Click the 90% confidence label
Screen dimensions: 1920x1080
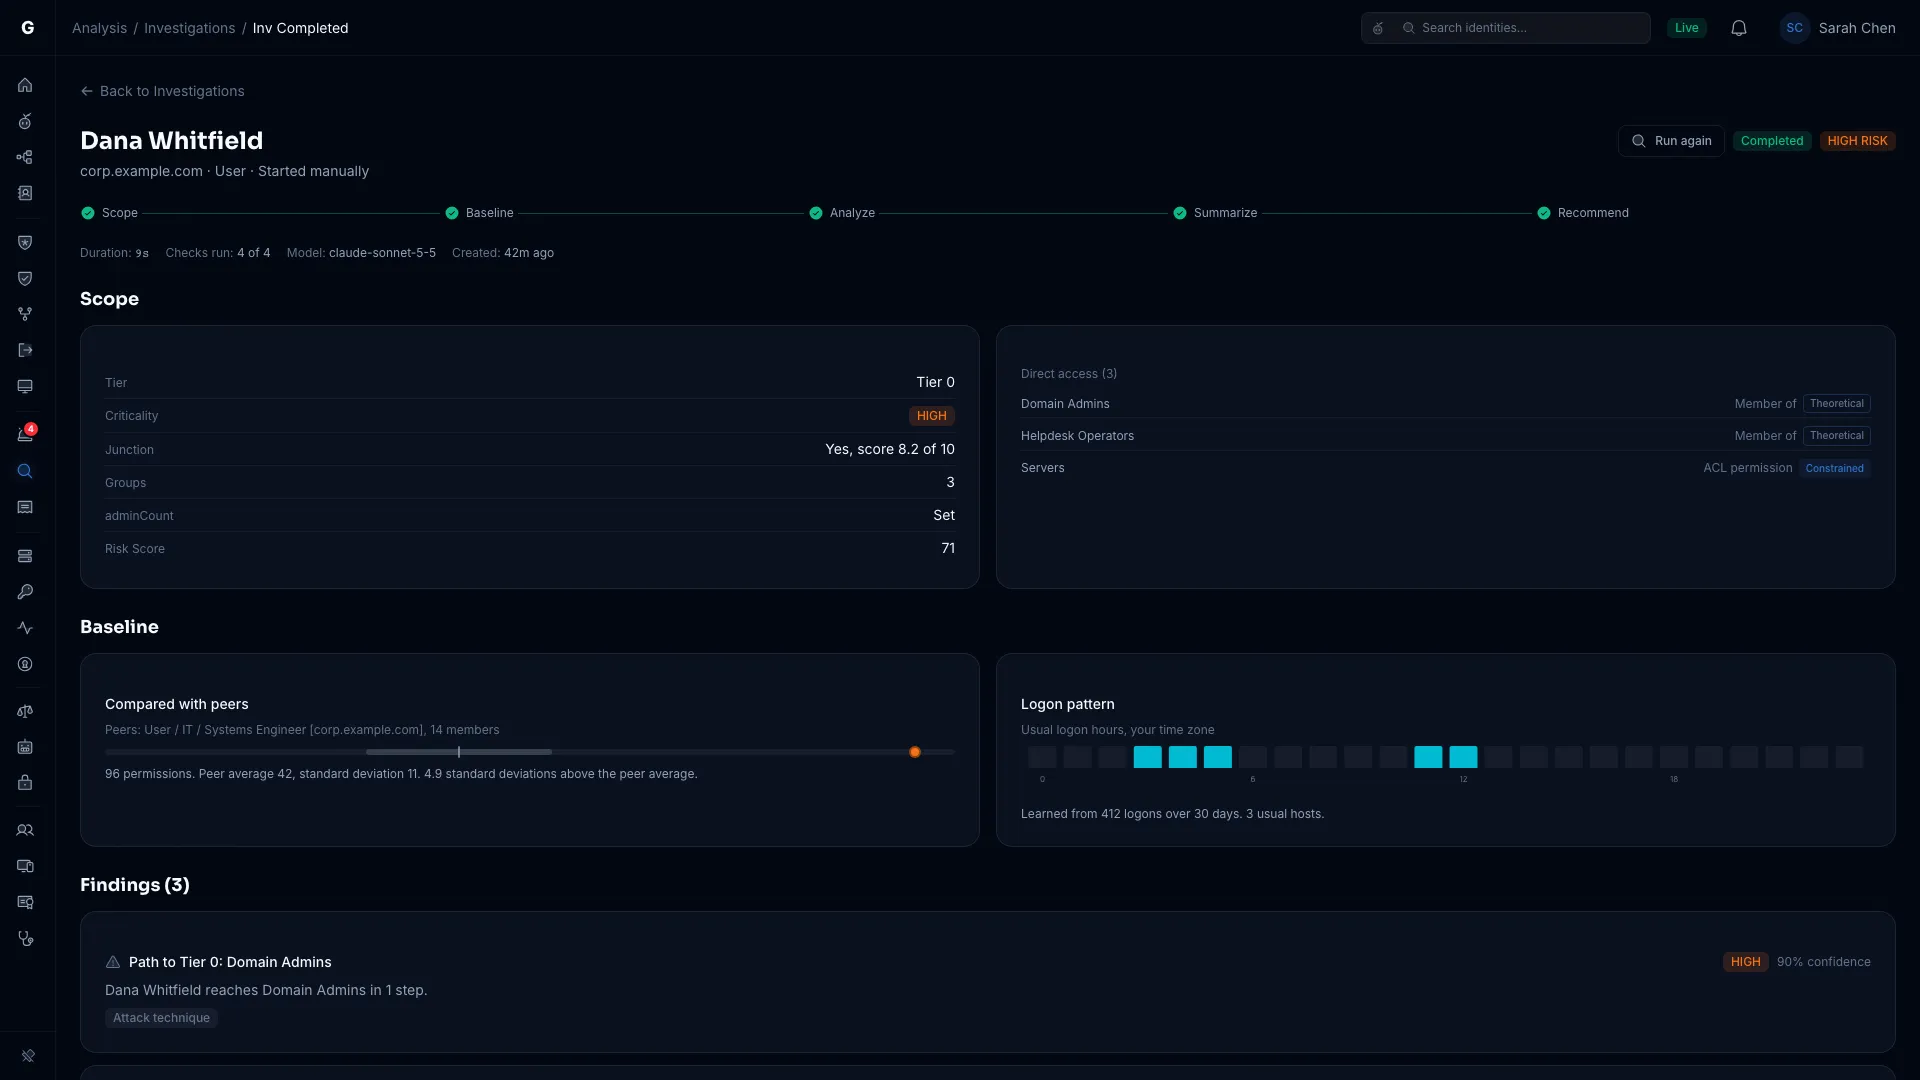(x=1824, y=962)
